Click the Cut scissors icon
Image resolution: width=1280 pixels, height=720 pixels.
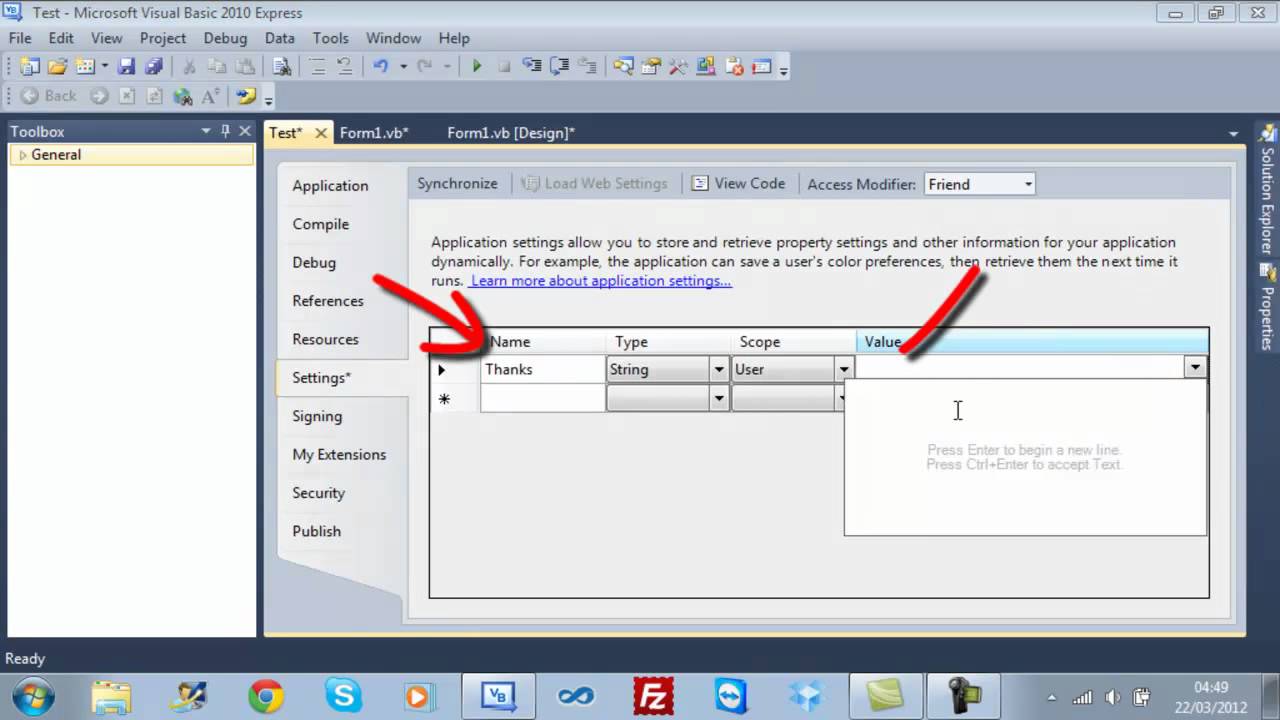[189, 67]
